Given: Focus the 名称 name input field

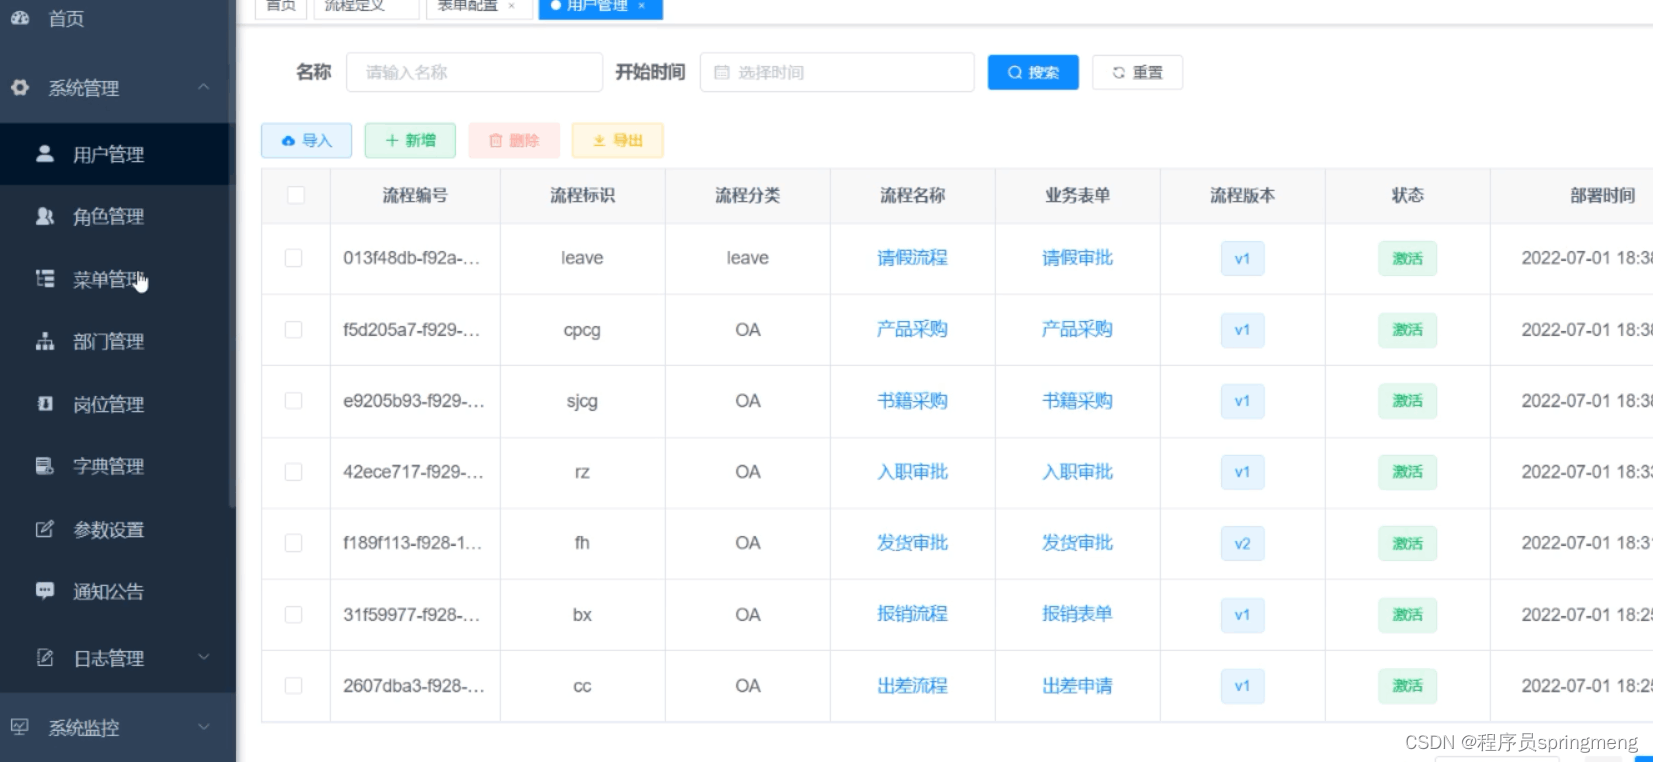Looking at the screenshot, I should click(474, 72).
